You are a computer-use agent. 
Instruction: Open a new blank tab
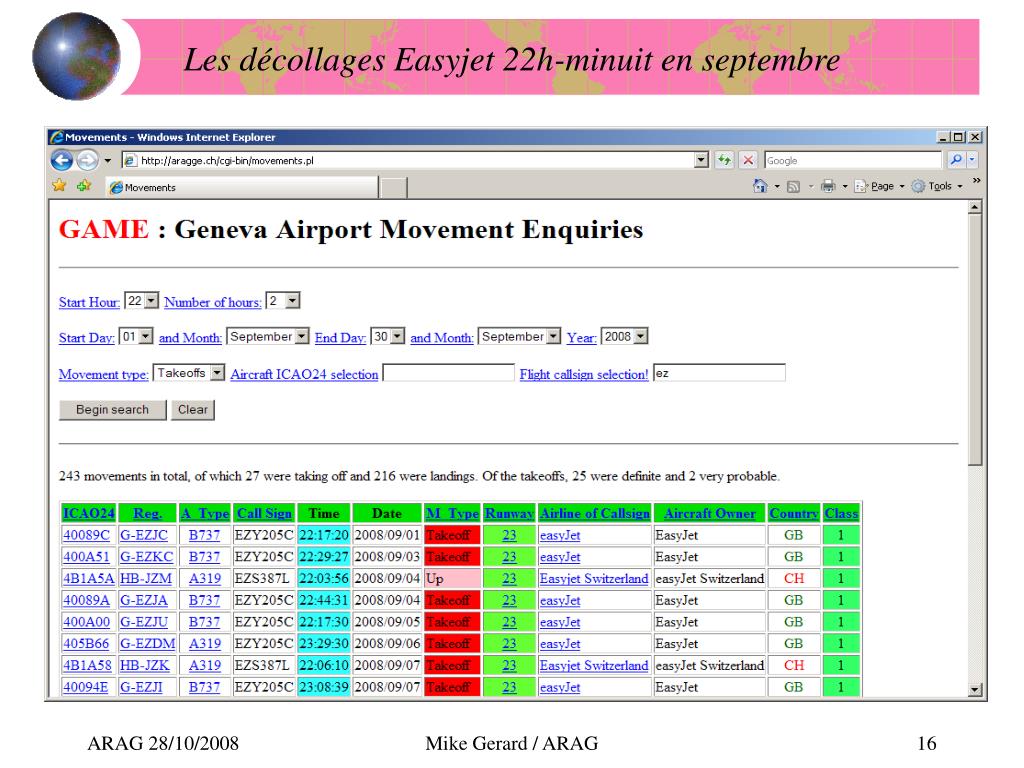(x=394, y=188)
